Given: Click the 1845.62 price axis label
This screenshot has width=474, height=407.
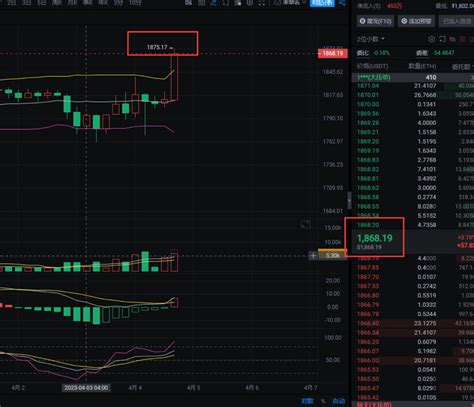Looking at the screenshot, I should tap(333, 72).
